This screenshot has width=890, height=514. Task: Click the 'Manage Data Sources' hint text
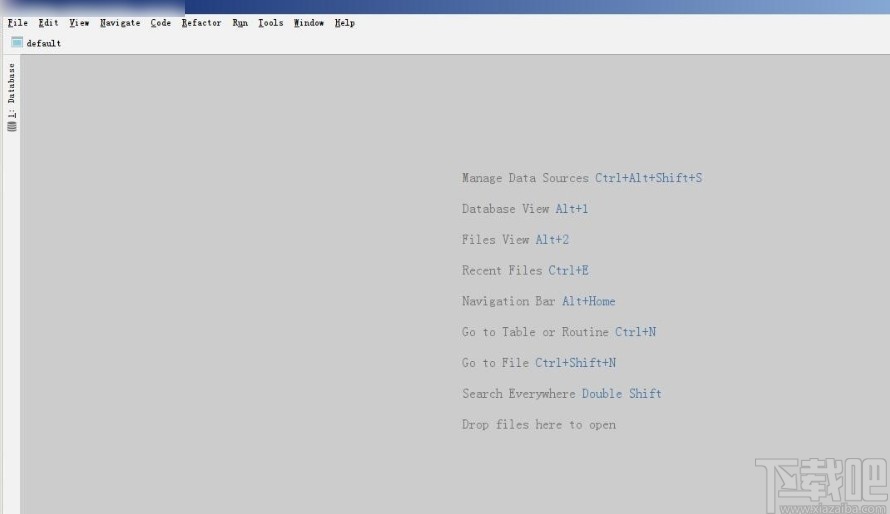pyautogui.click(x=525, y=178)
